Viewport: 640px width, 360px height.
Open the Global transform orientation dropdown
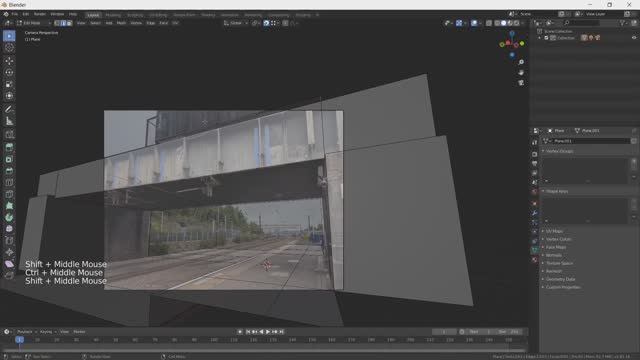[236, 23]
